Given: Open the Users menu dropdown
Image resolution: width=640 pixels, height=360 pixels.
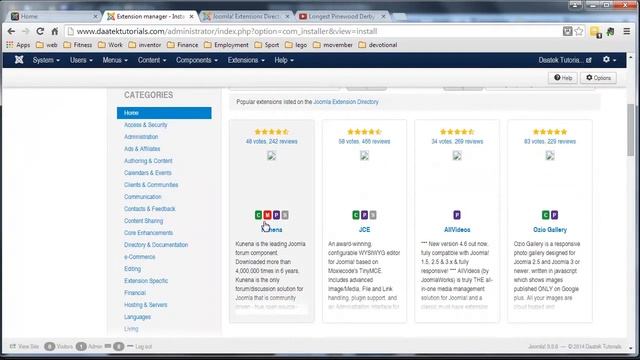Looking at the screenshot, I should (81, 60).
